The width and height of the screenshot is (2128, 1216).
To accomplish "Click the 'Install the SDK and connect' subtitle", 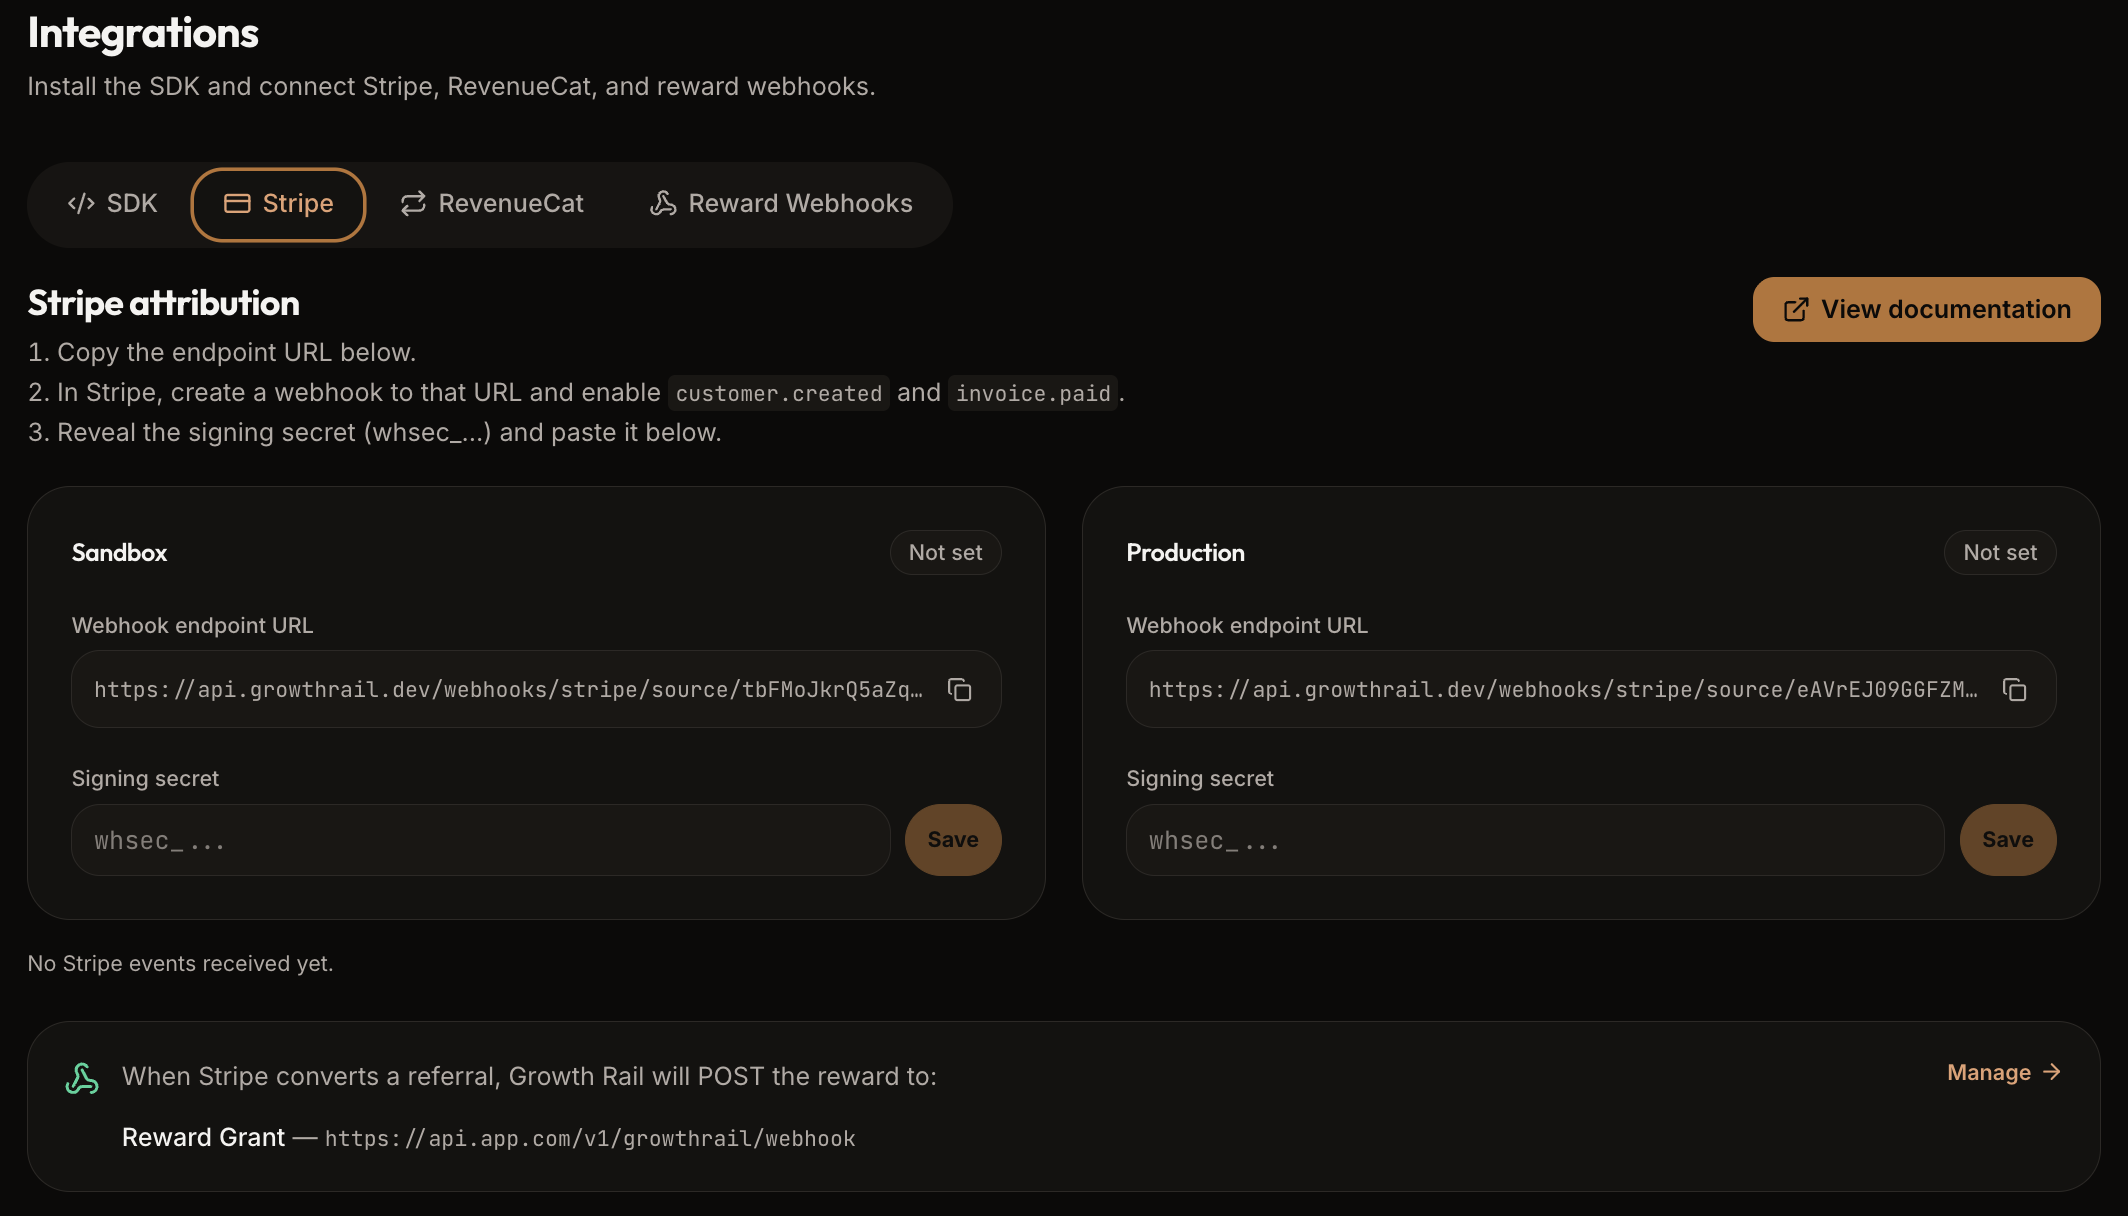I will 451,87.
